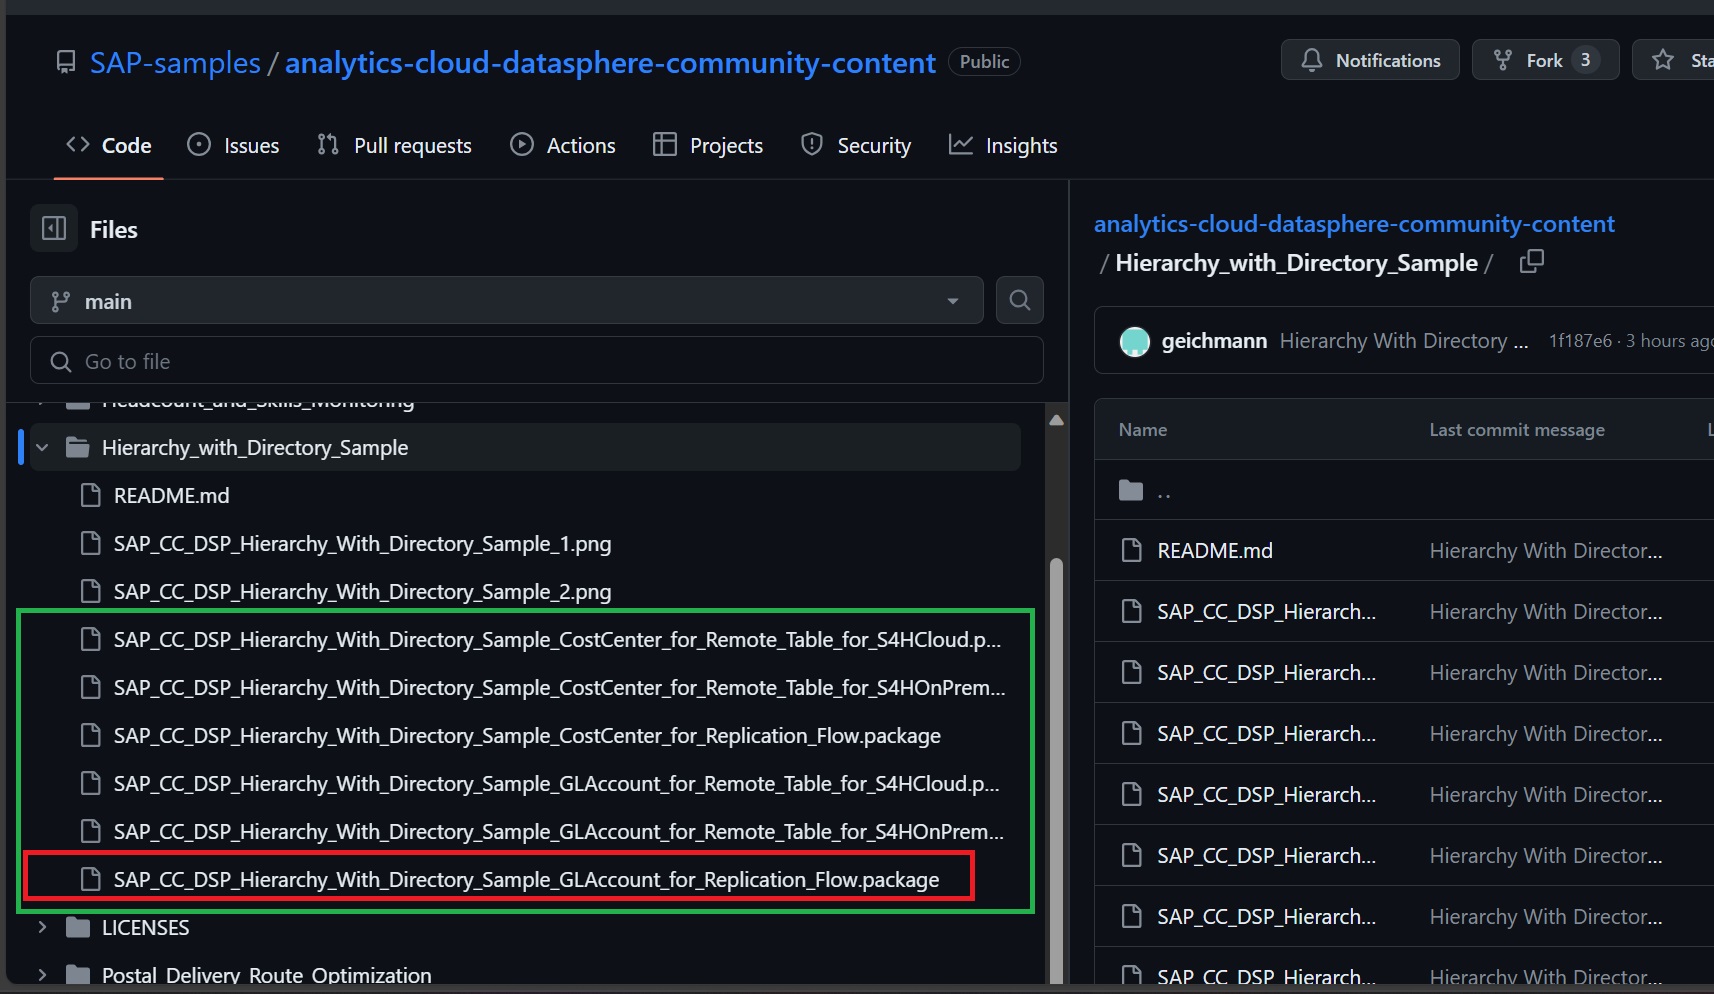Click the repository icon beside SAP-samples
Image resolution: width=1714 pixels, height=994 pixels.
pyautogui.click(x=66, y=62)
